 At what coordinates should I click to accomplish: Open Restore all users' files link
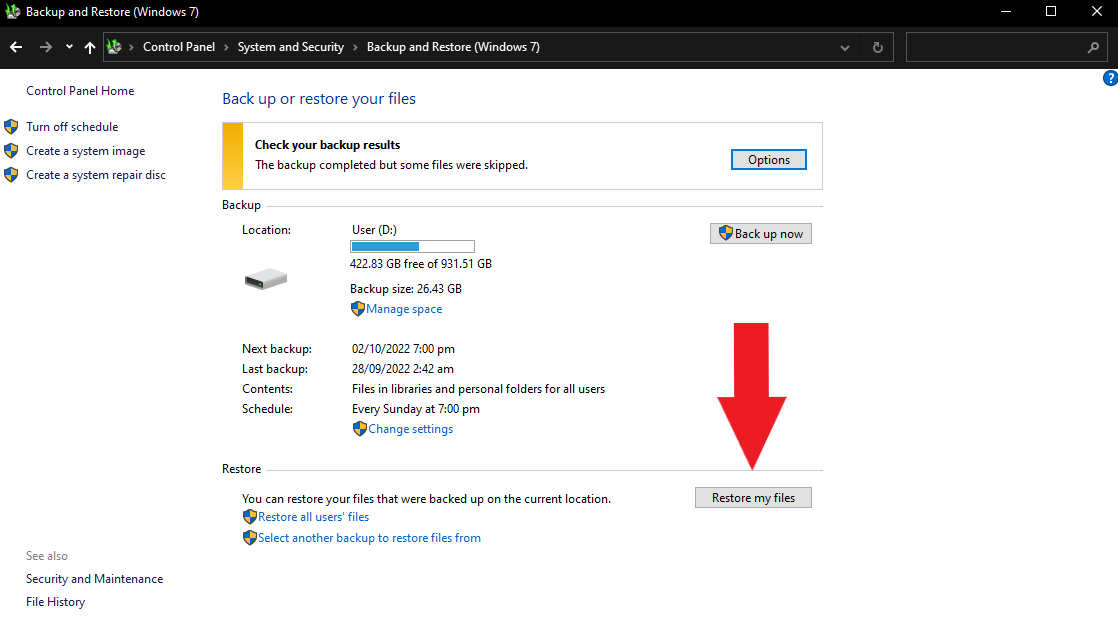(314, 517)
